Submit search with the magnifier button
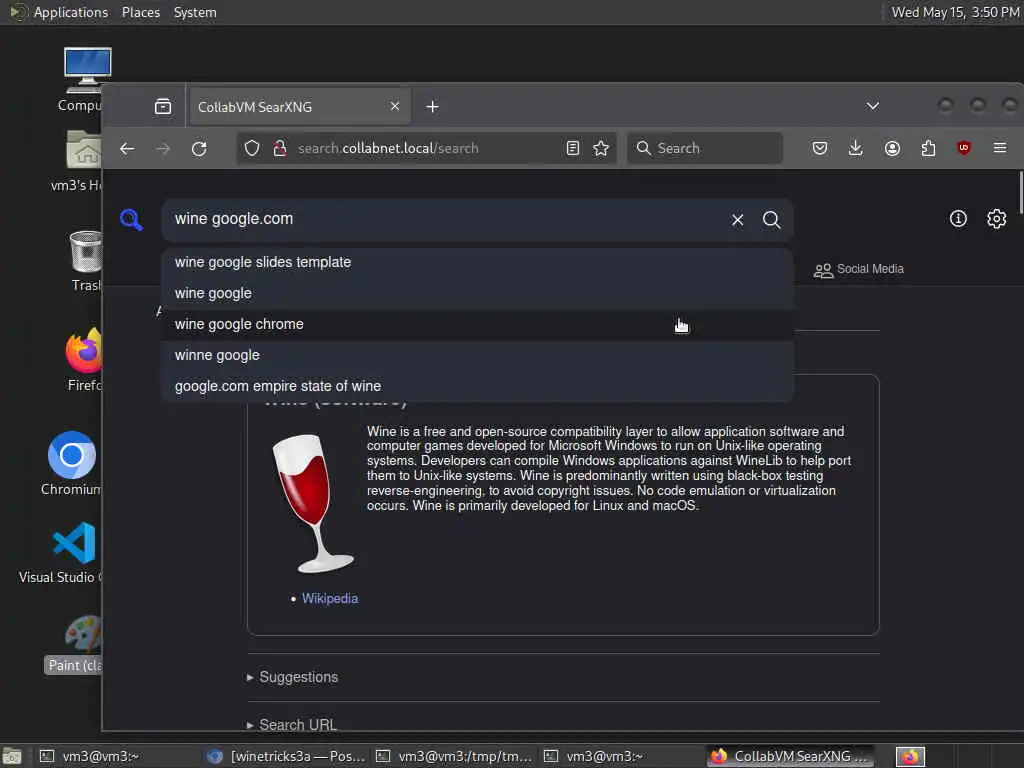Image resolution: width=1024 pixels, height=768 pixels. click(771, 220)
